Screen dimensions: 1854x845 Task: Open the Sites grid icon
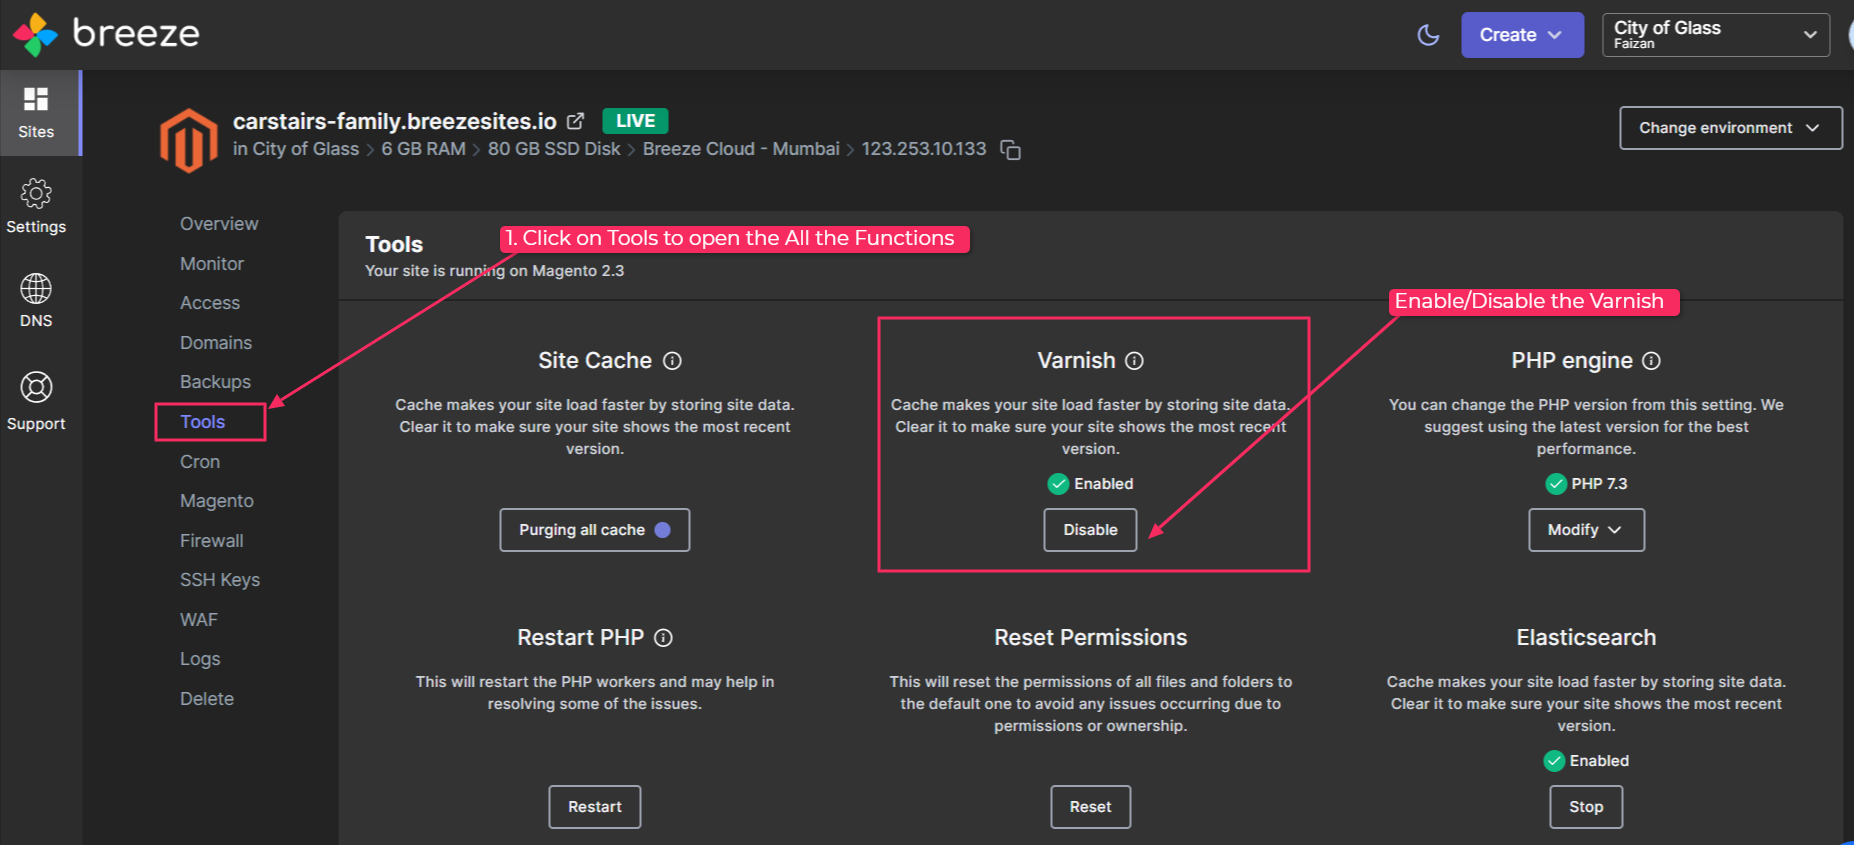(36, 98)
